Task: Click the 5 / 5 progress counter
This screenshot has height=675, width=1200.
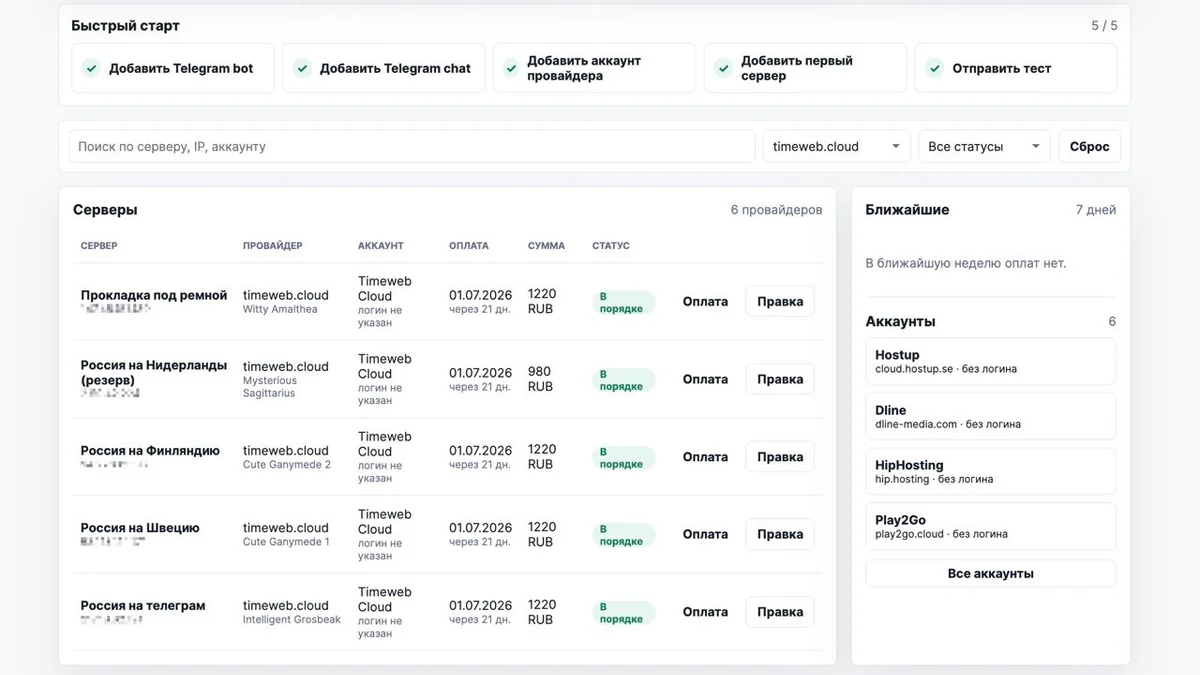Action: [x=1104, y=26]
